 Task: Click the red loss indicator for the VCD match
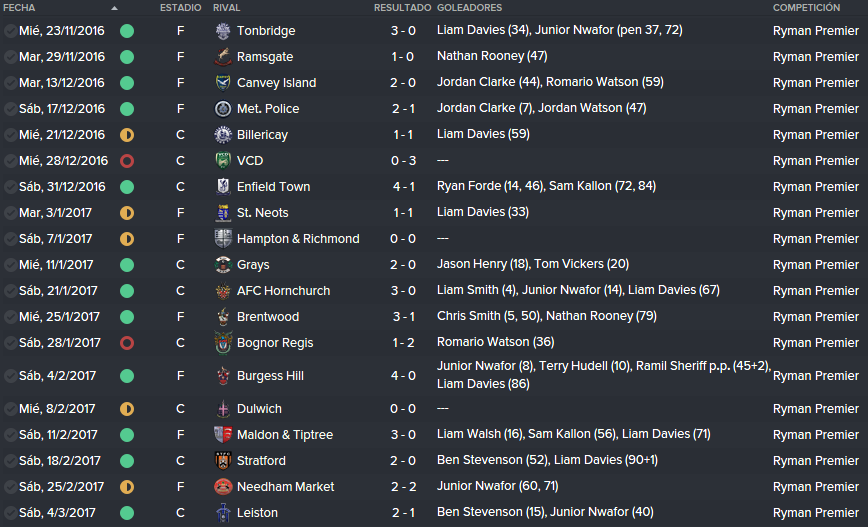(x=127, y=161)
